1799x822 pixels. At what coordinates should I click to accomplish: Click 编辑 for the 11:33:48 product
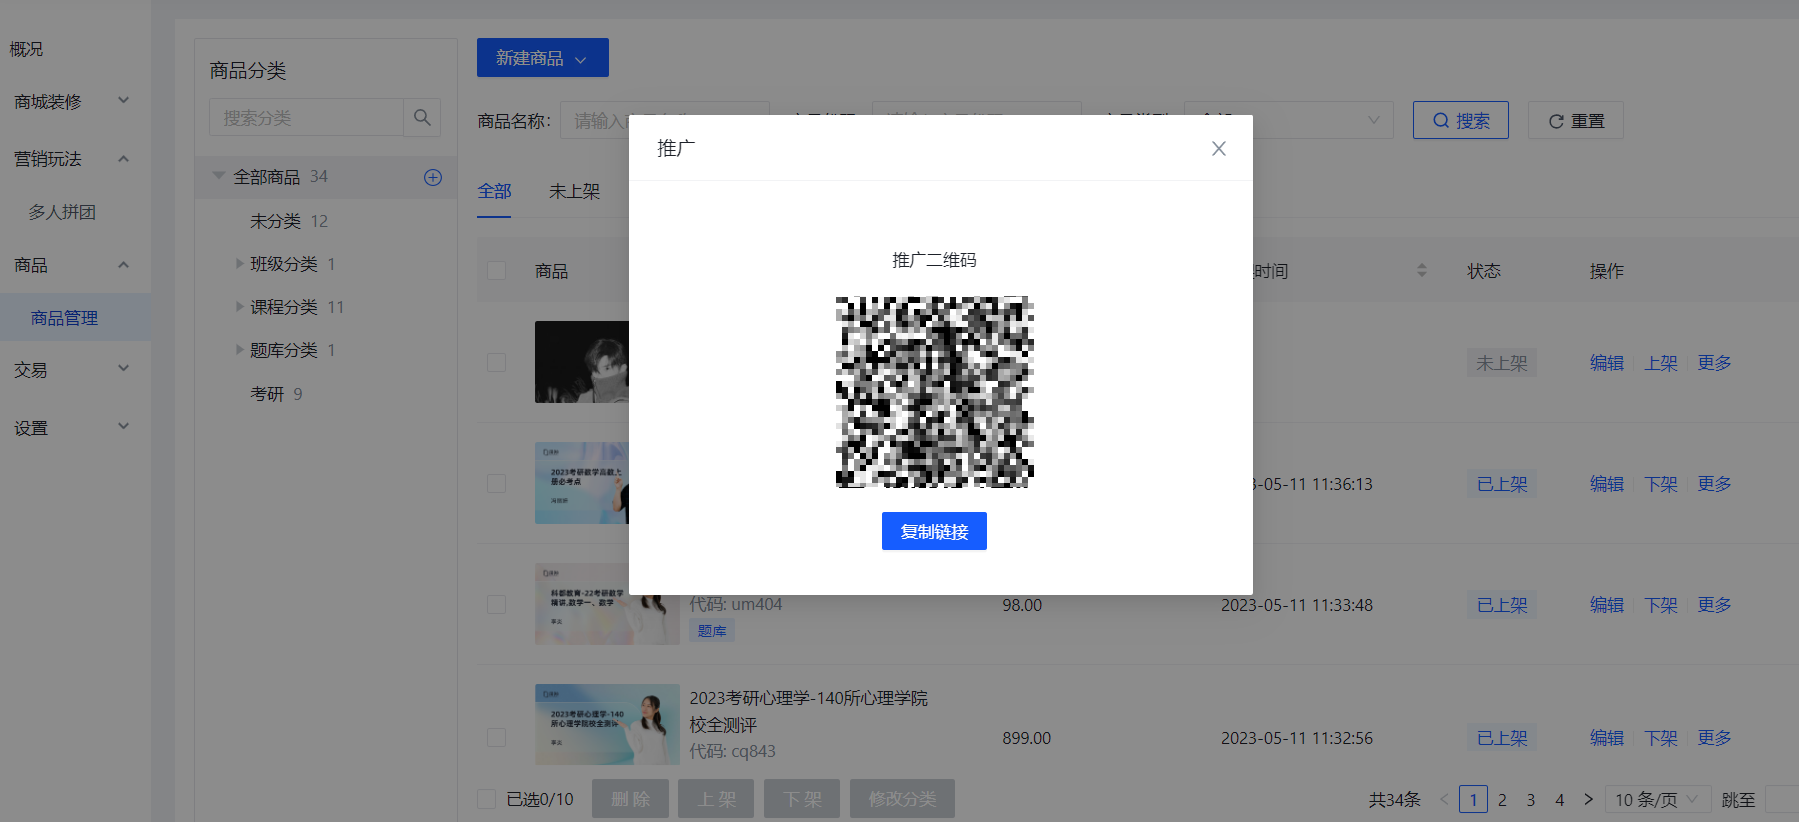(1607, 605)
